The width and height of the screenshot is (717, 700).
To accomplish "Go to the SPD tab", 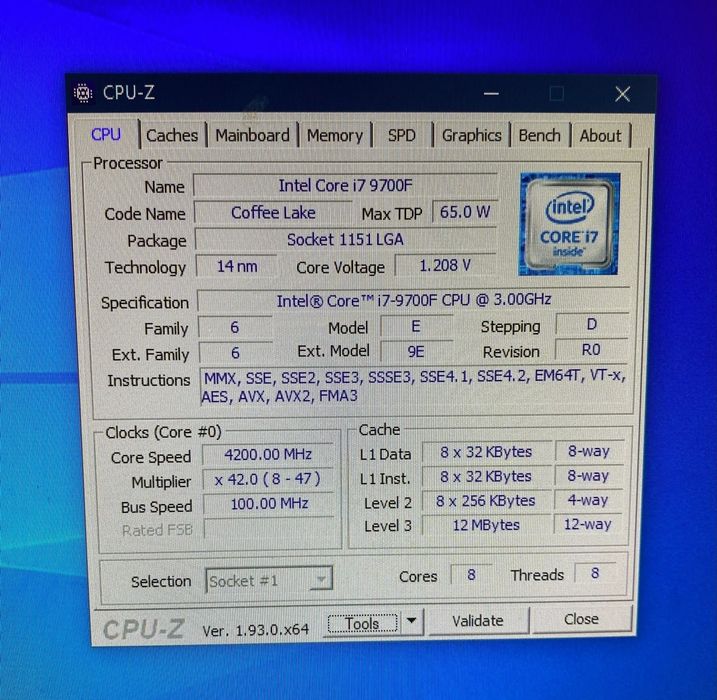I will click(401, 136).
